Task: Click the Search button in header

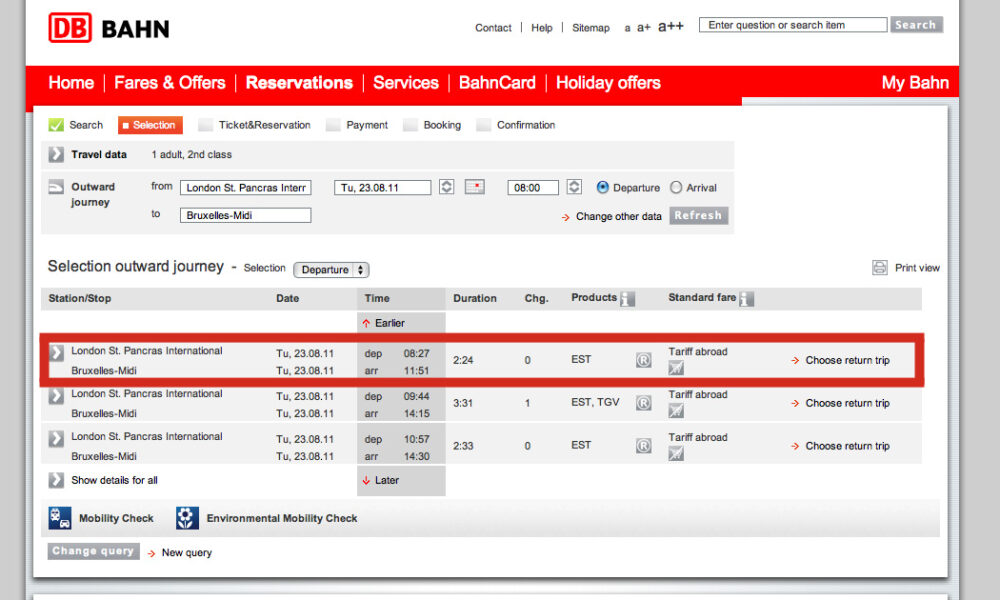Action: point(916,25)
